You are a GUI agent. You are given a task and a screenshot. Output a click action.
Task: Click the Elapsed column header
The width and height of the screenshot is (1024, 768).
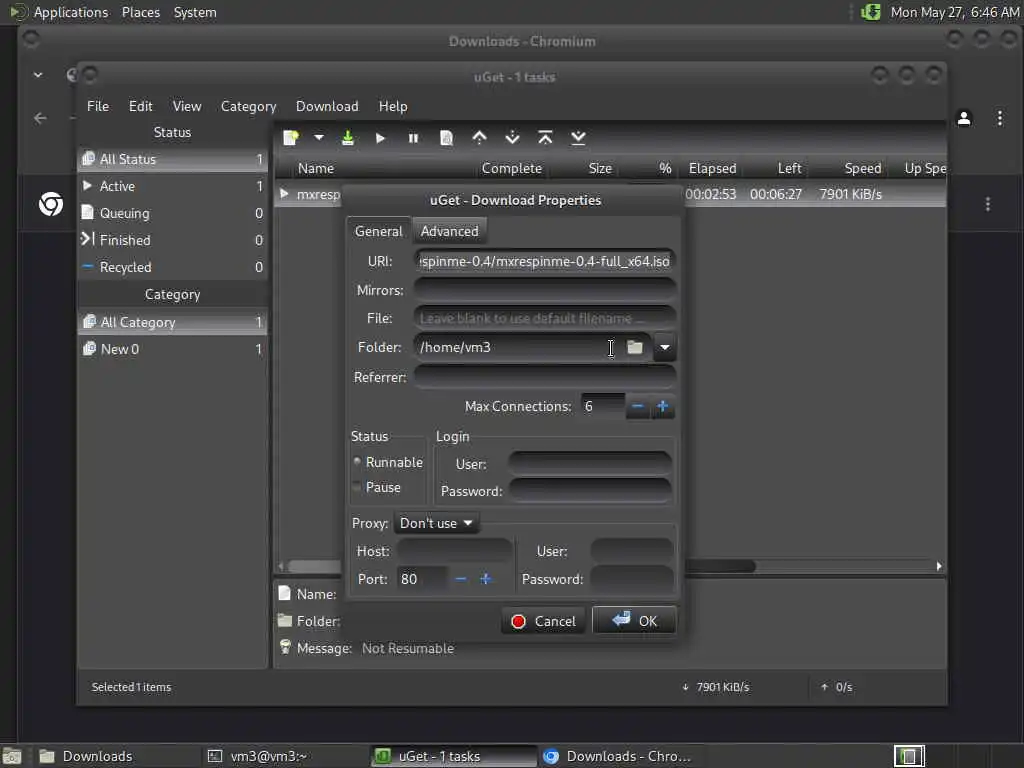(x=712, y=168)
